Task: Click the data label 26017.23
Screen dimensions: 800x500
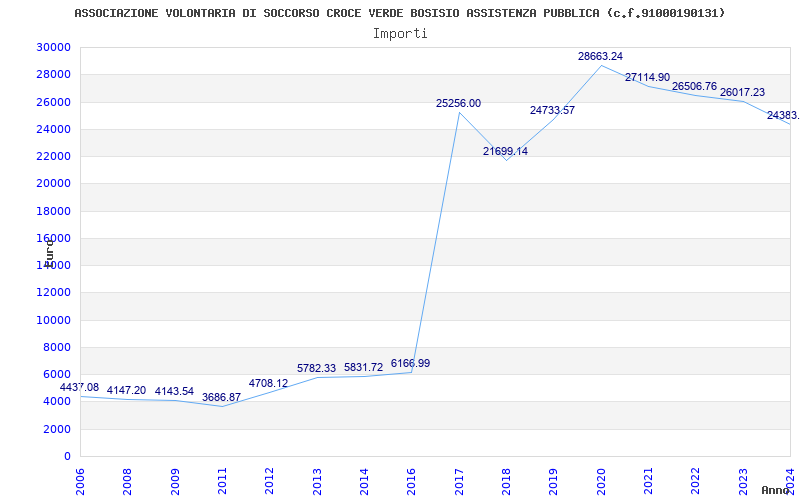Action: tap(742, 92)
